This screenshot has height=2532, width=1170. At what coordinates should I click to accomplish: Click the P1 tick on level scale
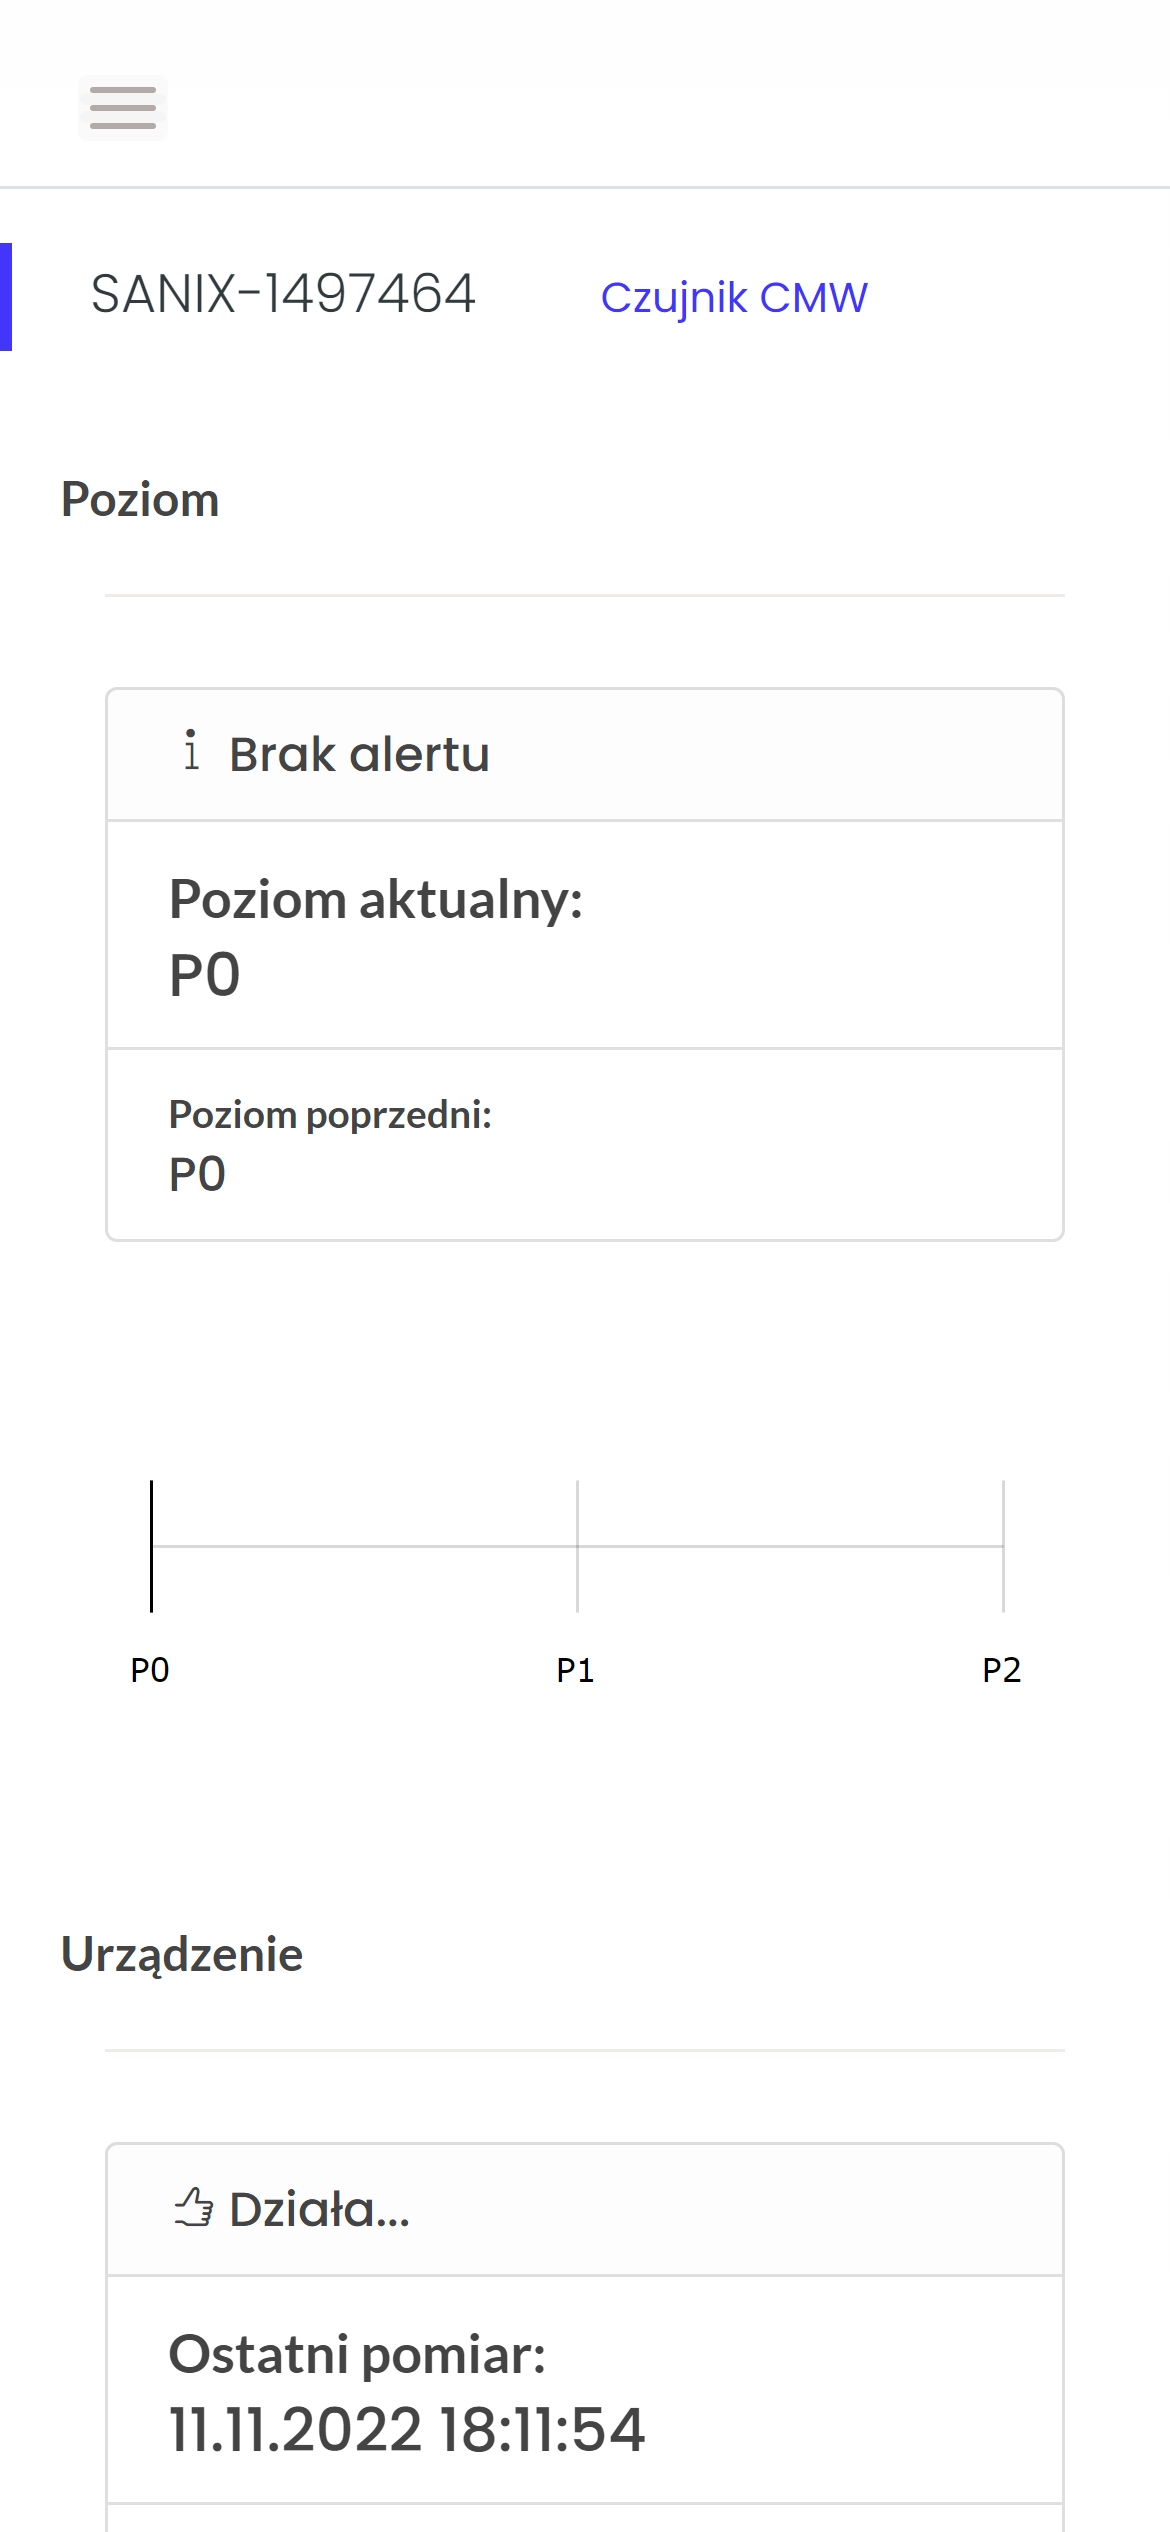coord(577,1546)
